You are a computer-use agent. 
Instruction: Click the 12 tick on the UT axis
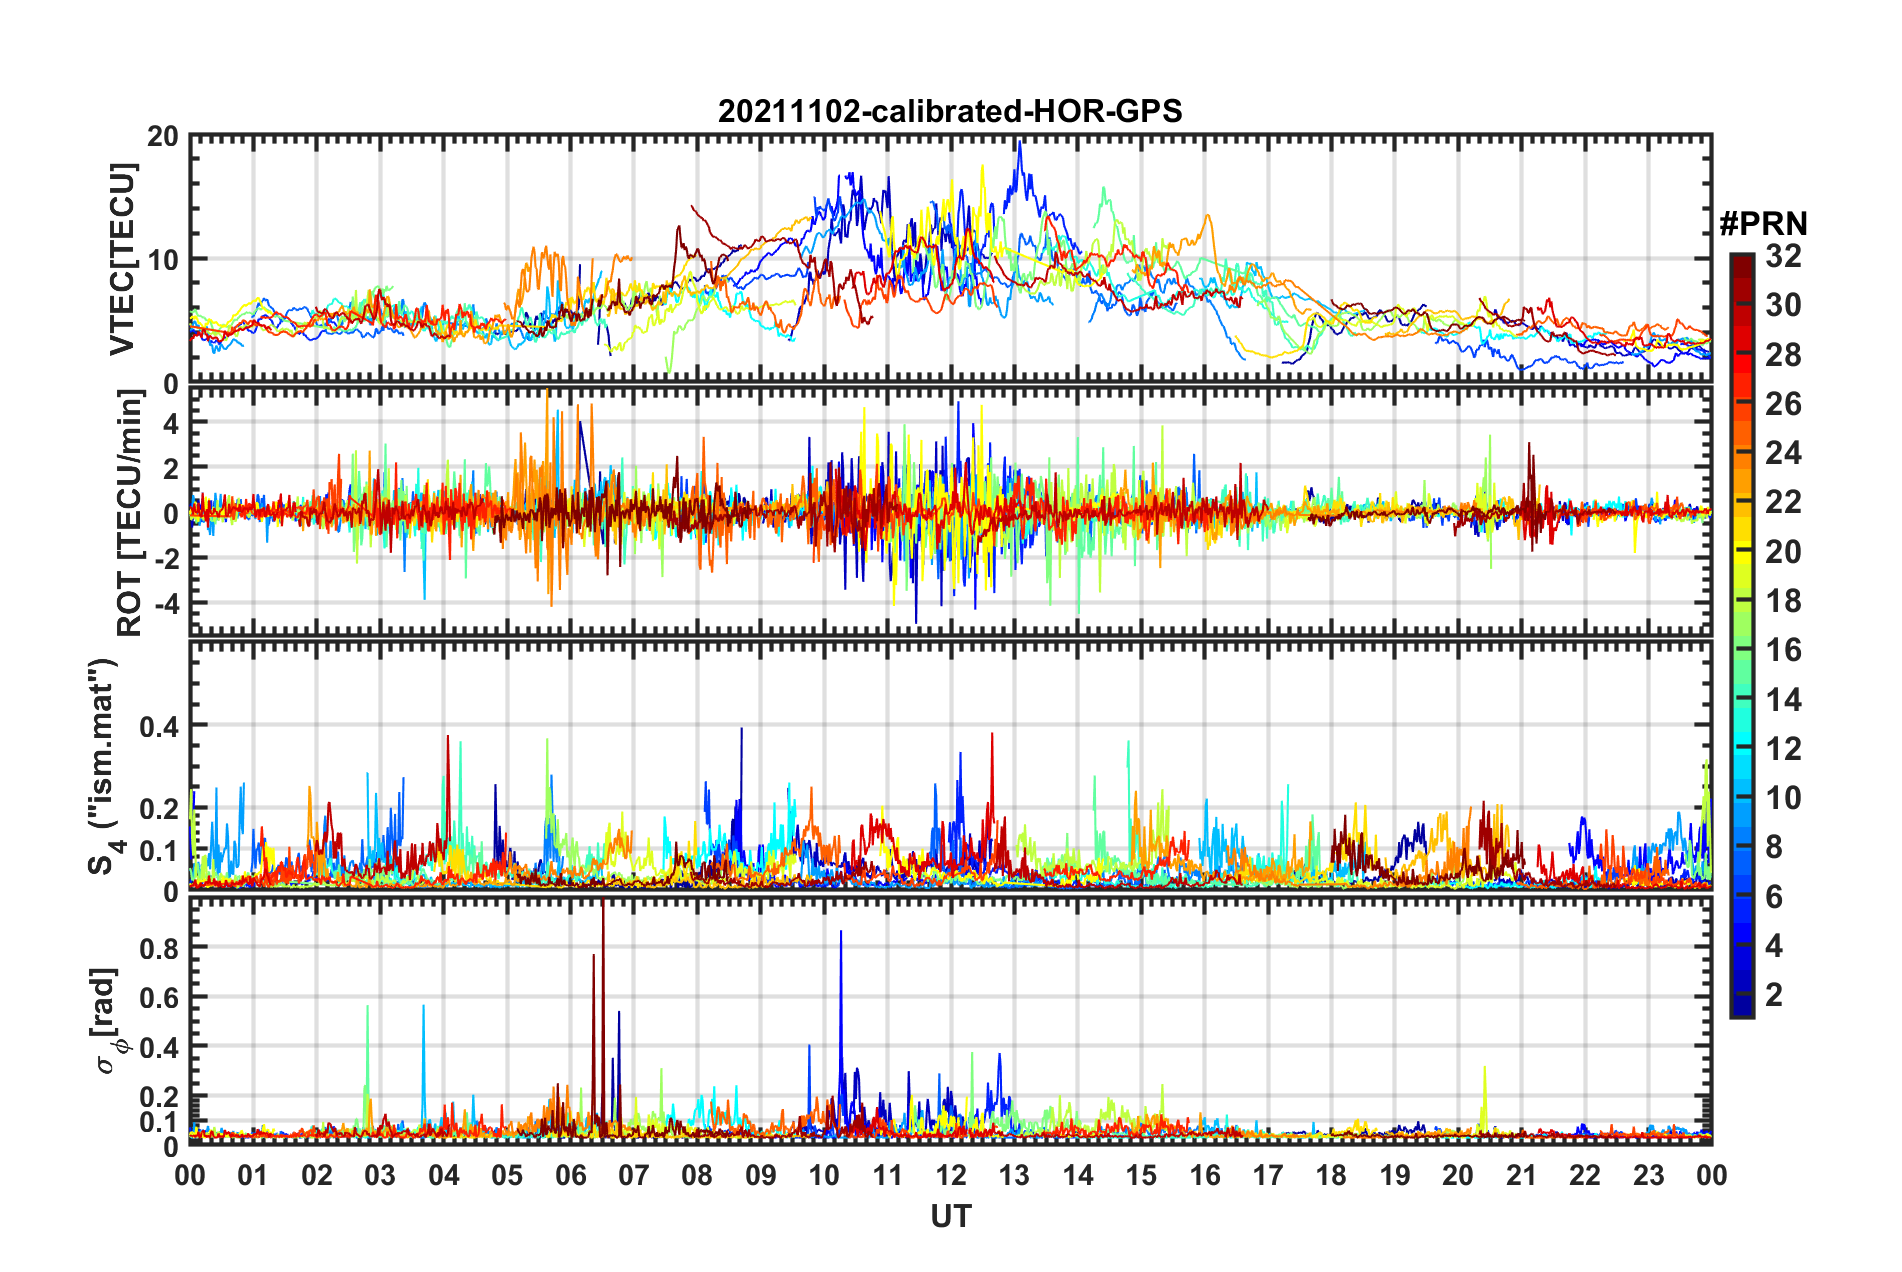coord(951,1175)
